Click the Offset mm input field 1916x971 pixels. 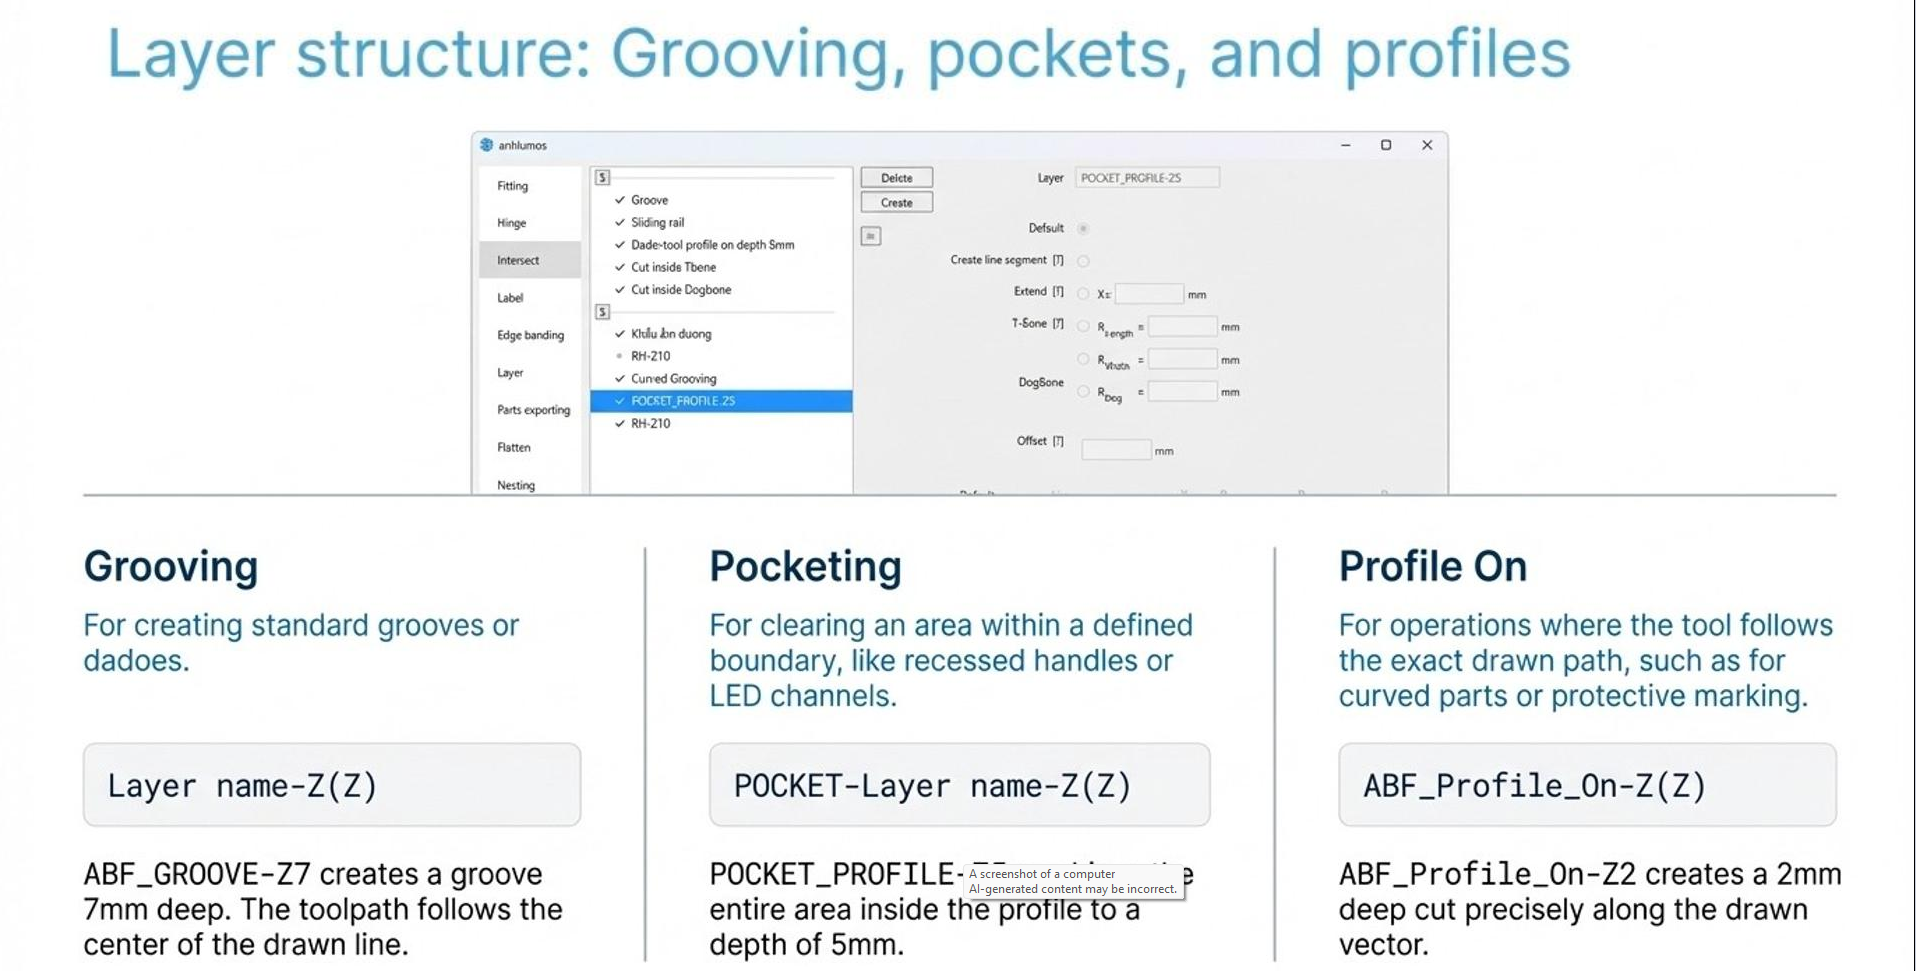point(1115,450)
